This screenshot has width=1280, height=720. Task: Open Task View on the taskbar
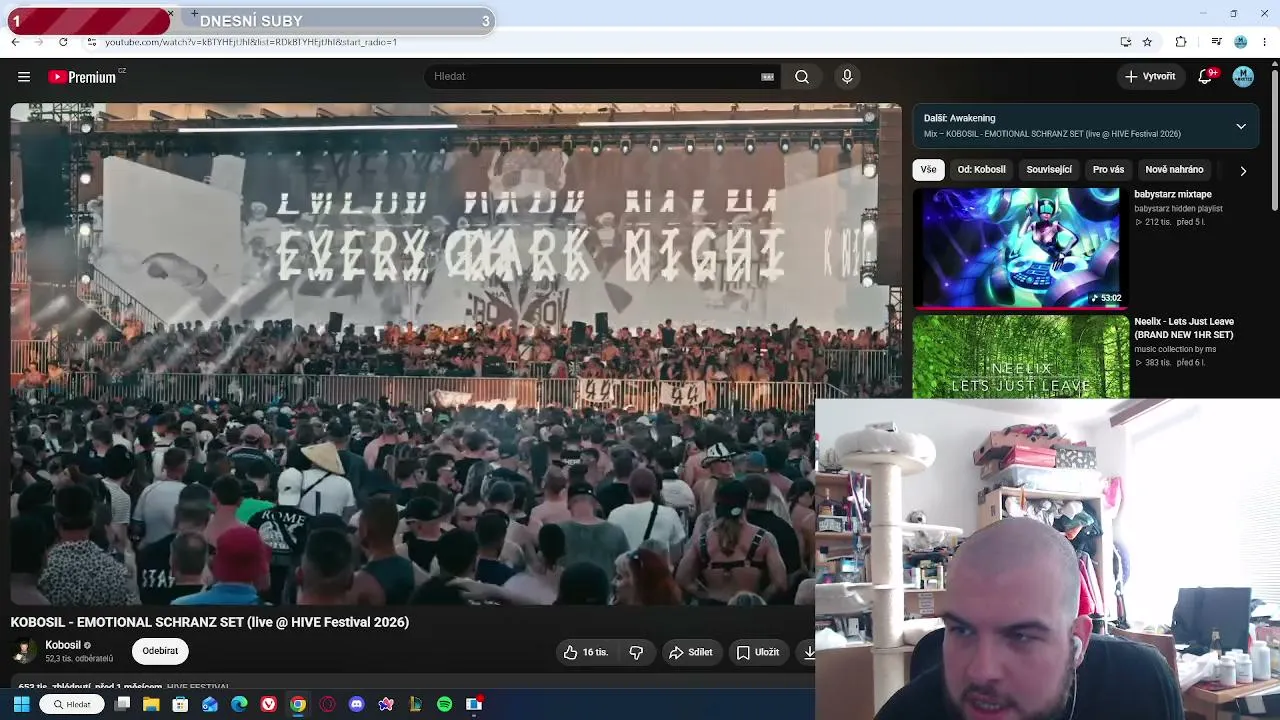[x=122, y=704]
